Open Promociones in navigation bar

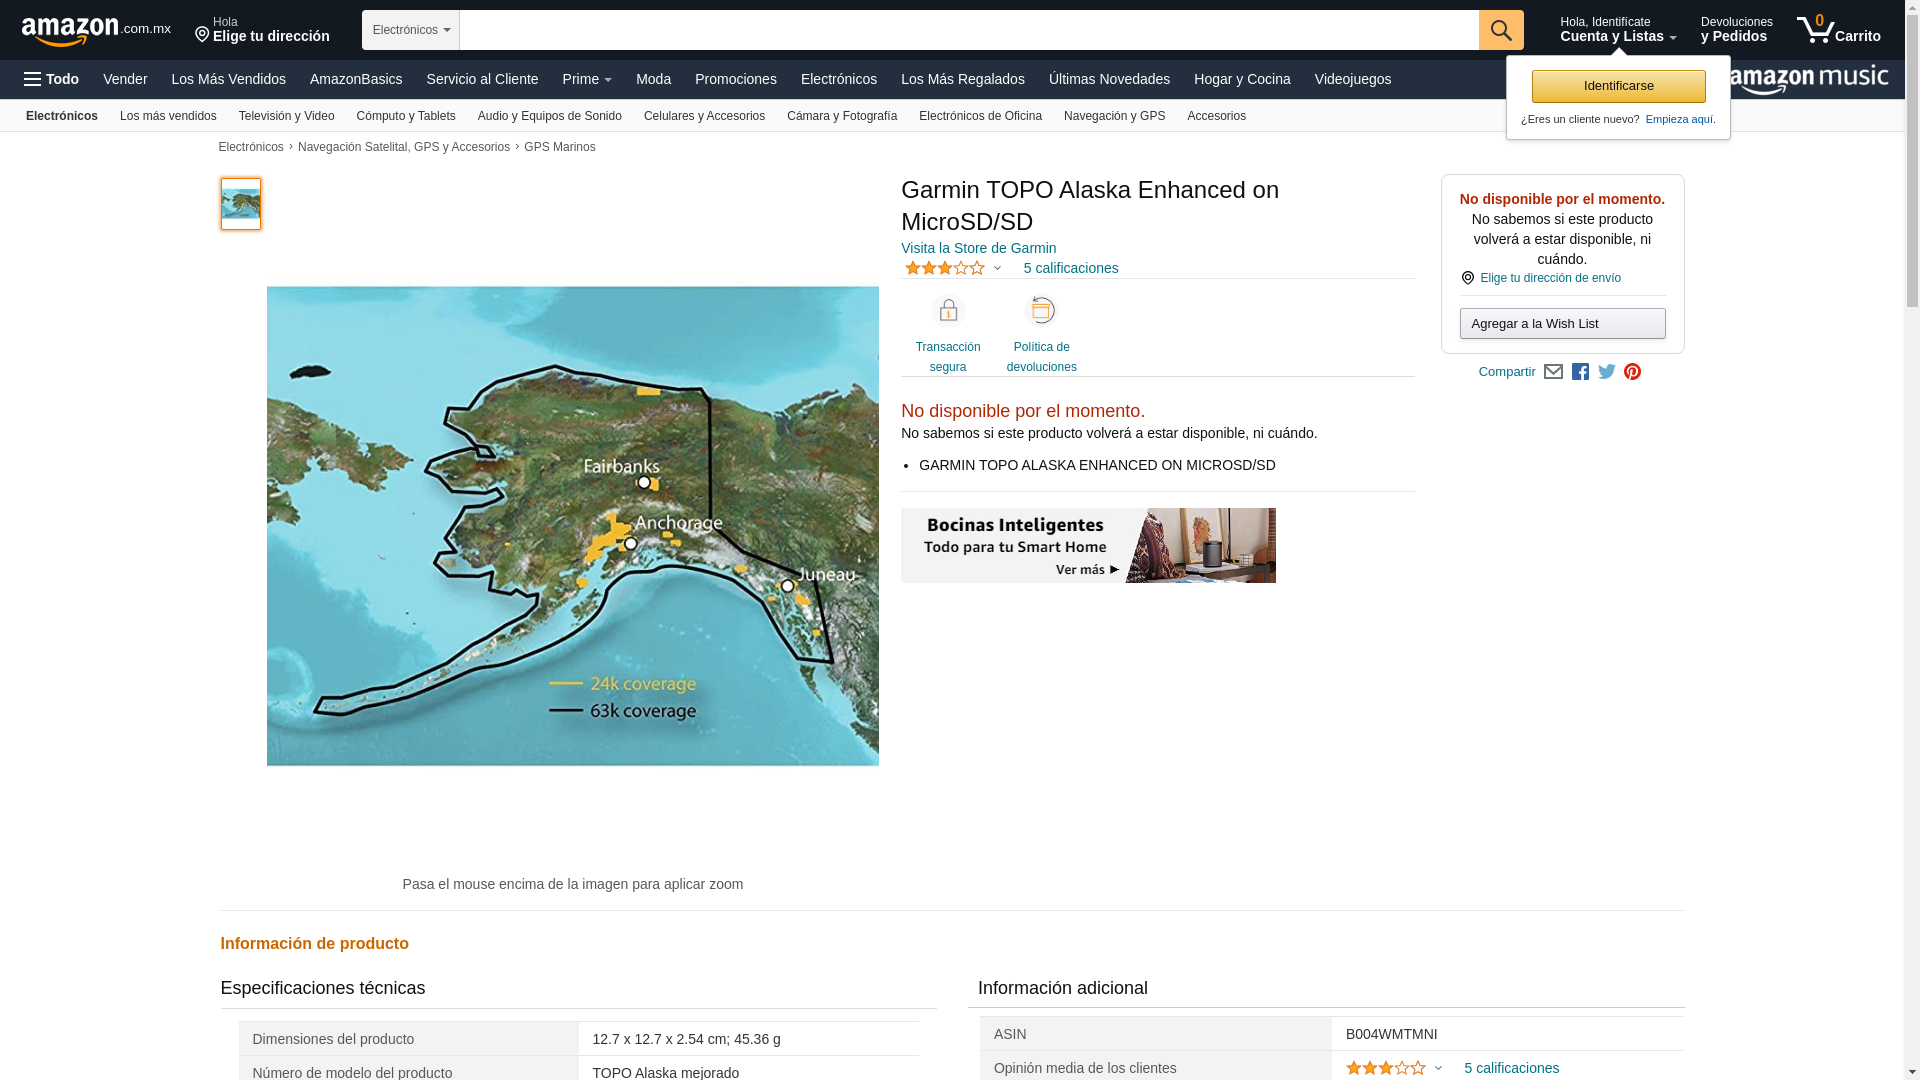(735, 79)
